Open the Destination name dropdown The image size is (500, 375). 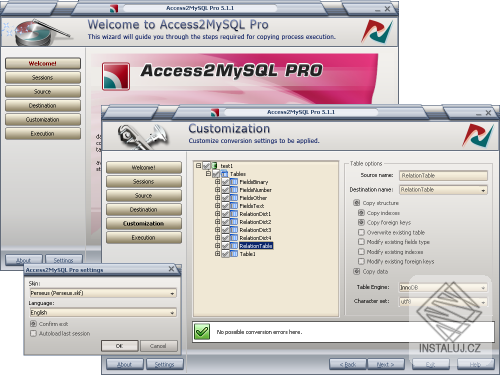[x=483, y=190]
